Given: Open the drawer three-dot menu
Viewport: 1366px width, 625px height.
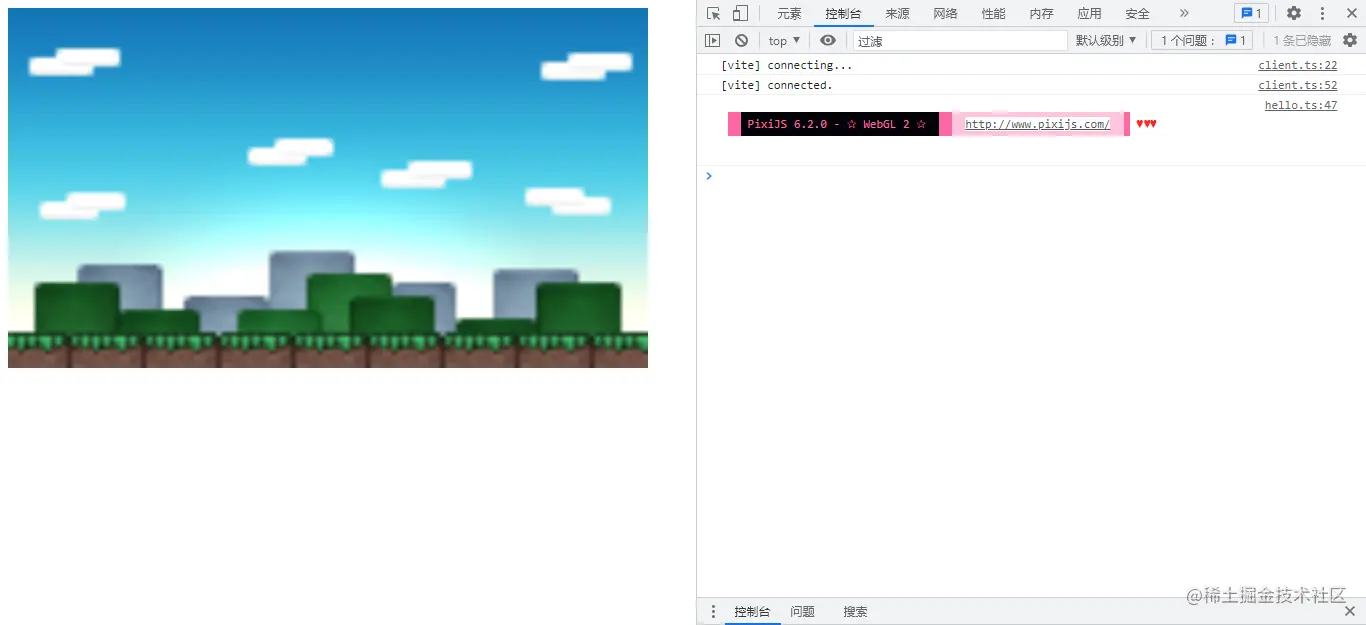Looking at the screenshot, I should click(713, 611).
